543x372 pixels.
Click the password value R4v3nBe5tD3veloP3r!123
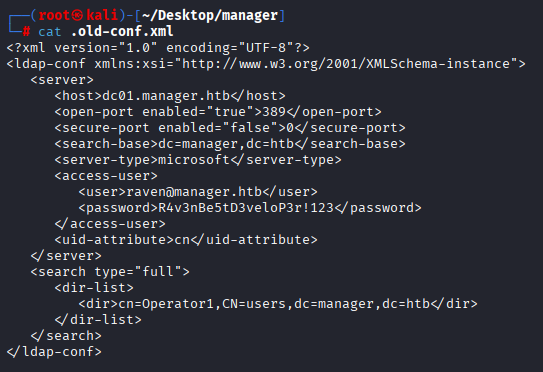pos(246,208)
